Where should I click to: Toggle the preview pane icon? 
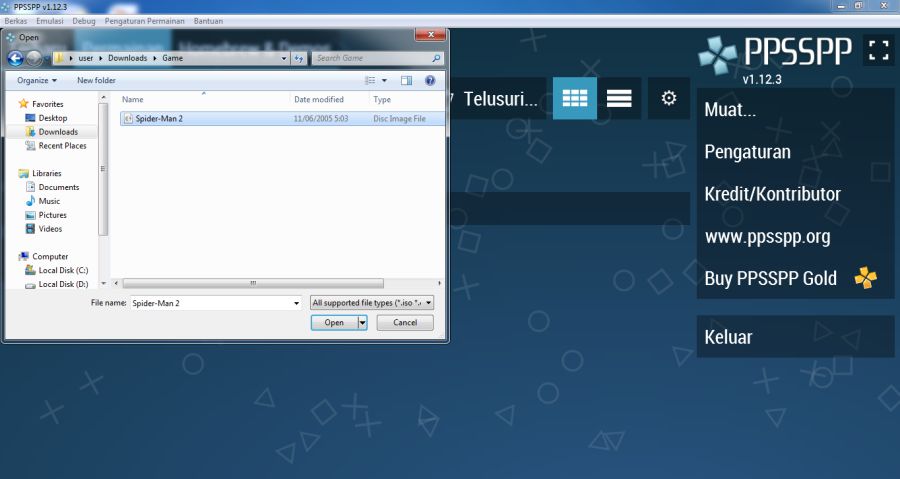tap(406, 80)
